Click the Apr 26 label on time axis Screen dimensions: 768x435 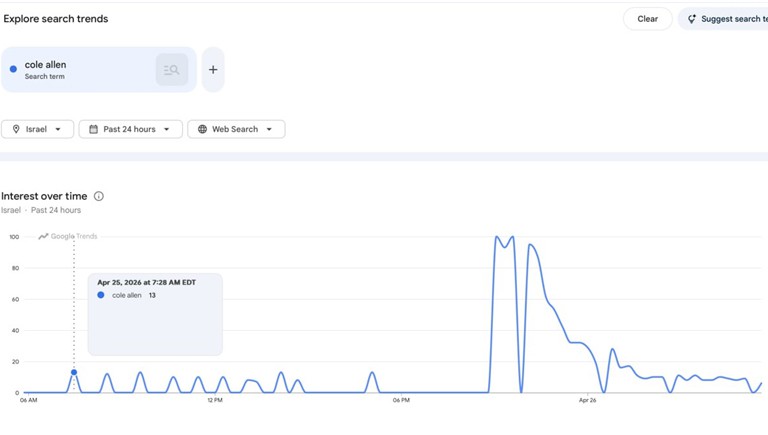587,400
